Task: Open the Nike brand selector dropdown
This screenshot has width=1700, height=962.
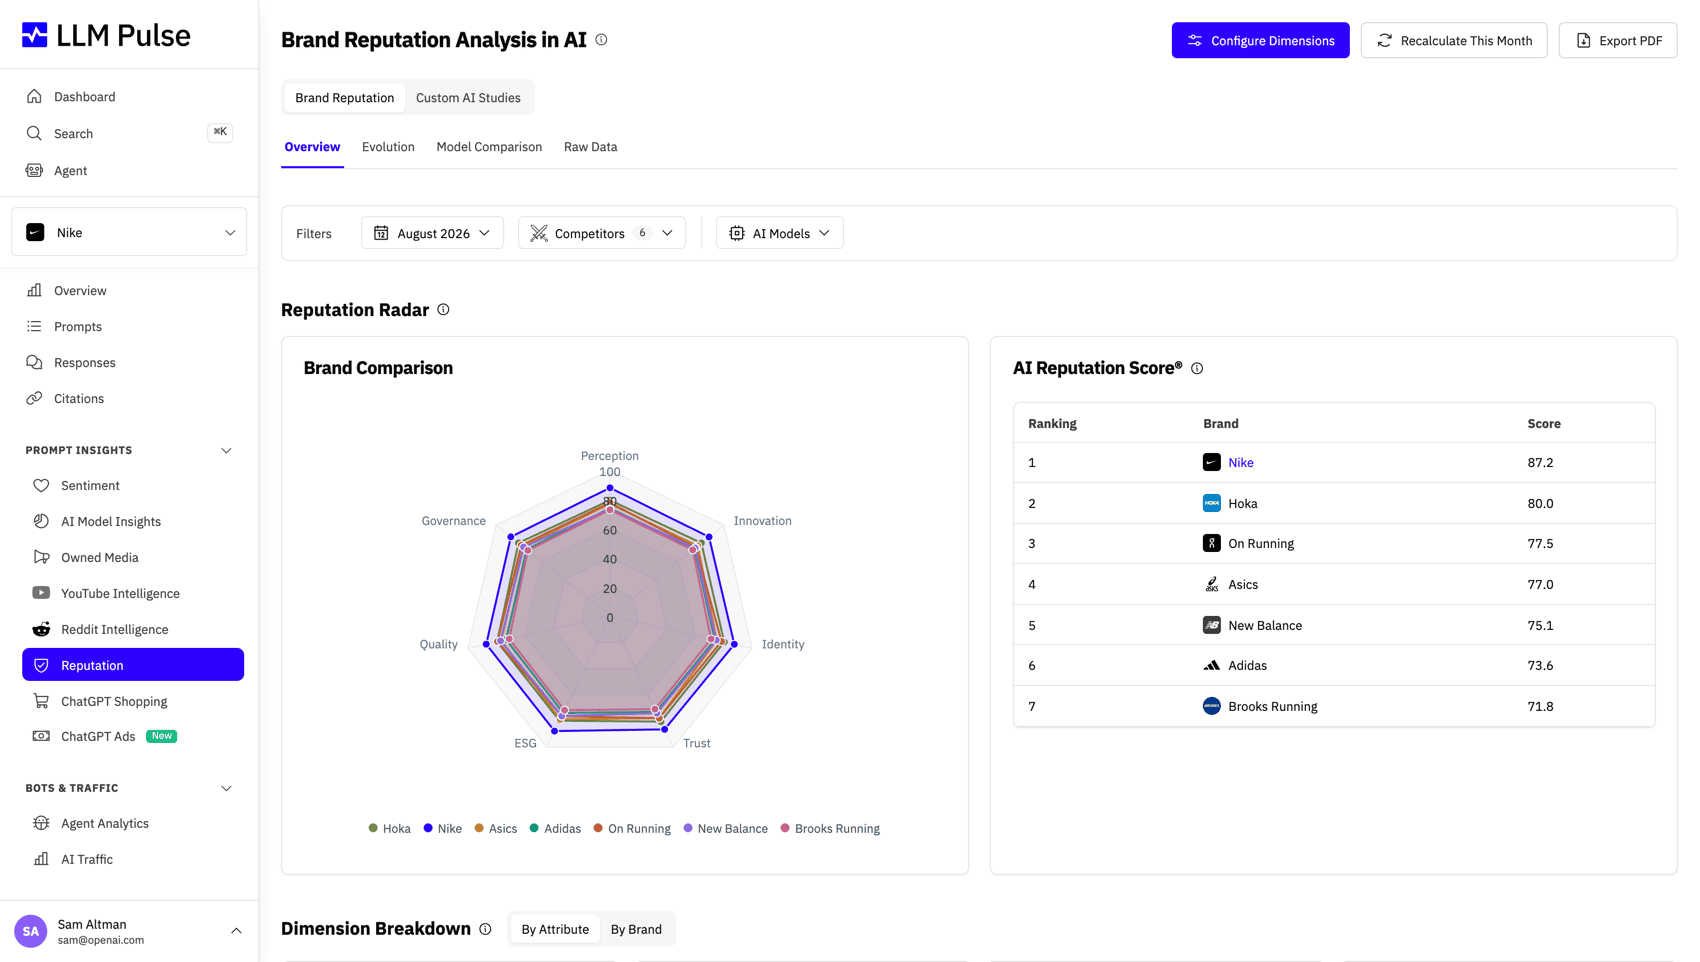Action: [129, 233]
